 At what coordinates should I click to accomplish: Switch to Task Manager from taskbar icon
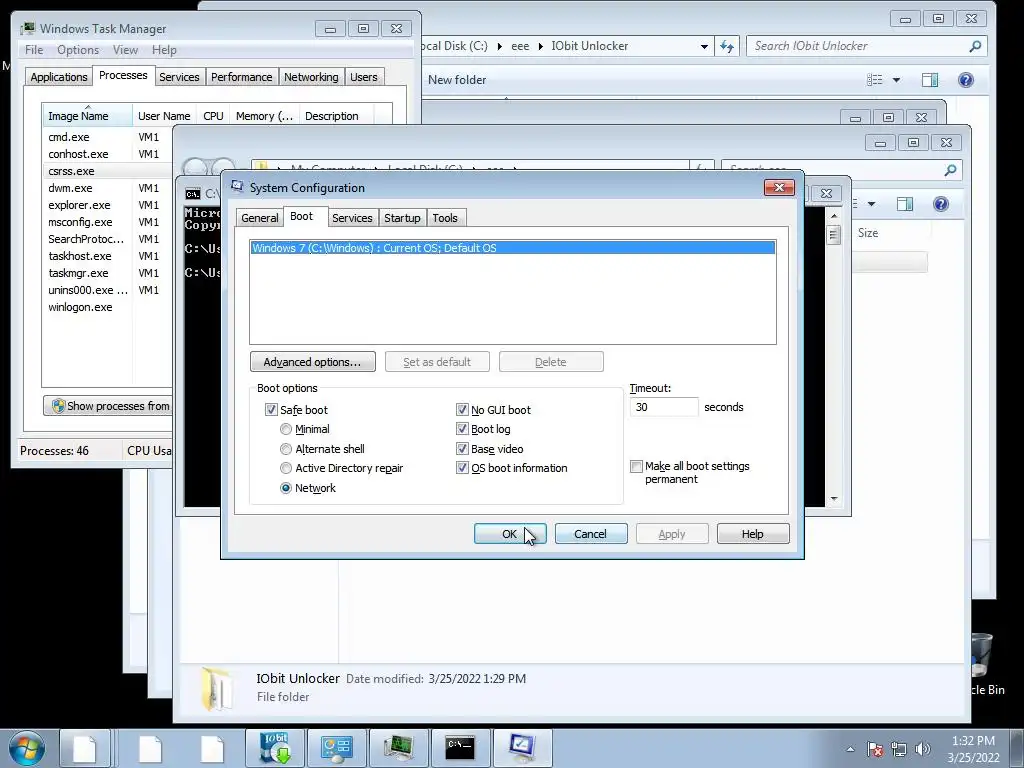click(x=398, y=748)
